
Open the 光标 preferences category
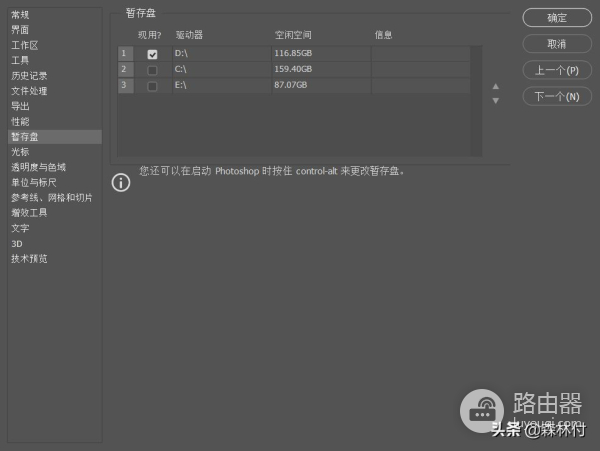(55, 152)
